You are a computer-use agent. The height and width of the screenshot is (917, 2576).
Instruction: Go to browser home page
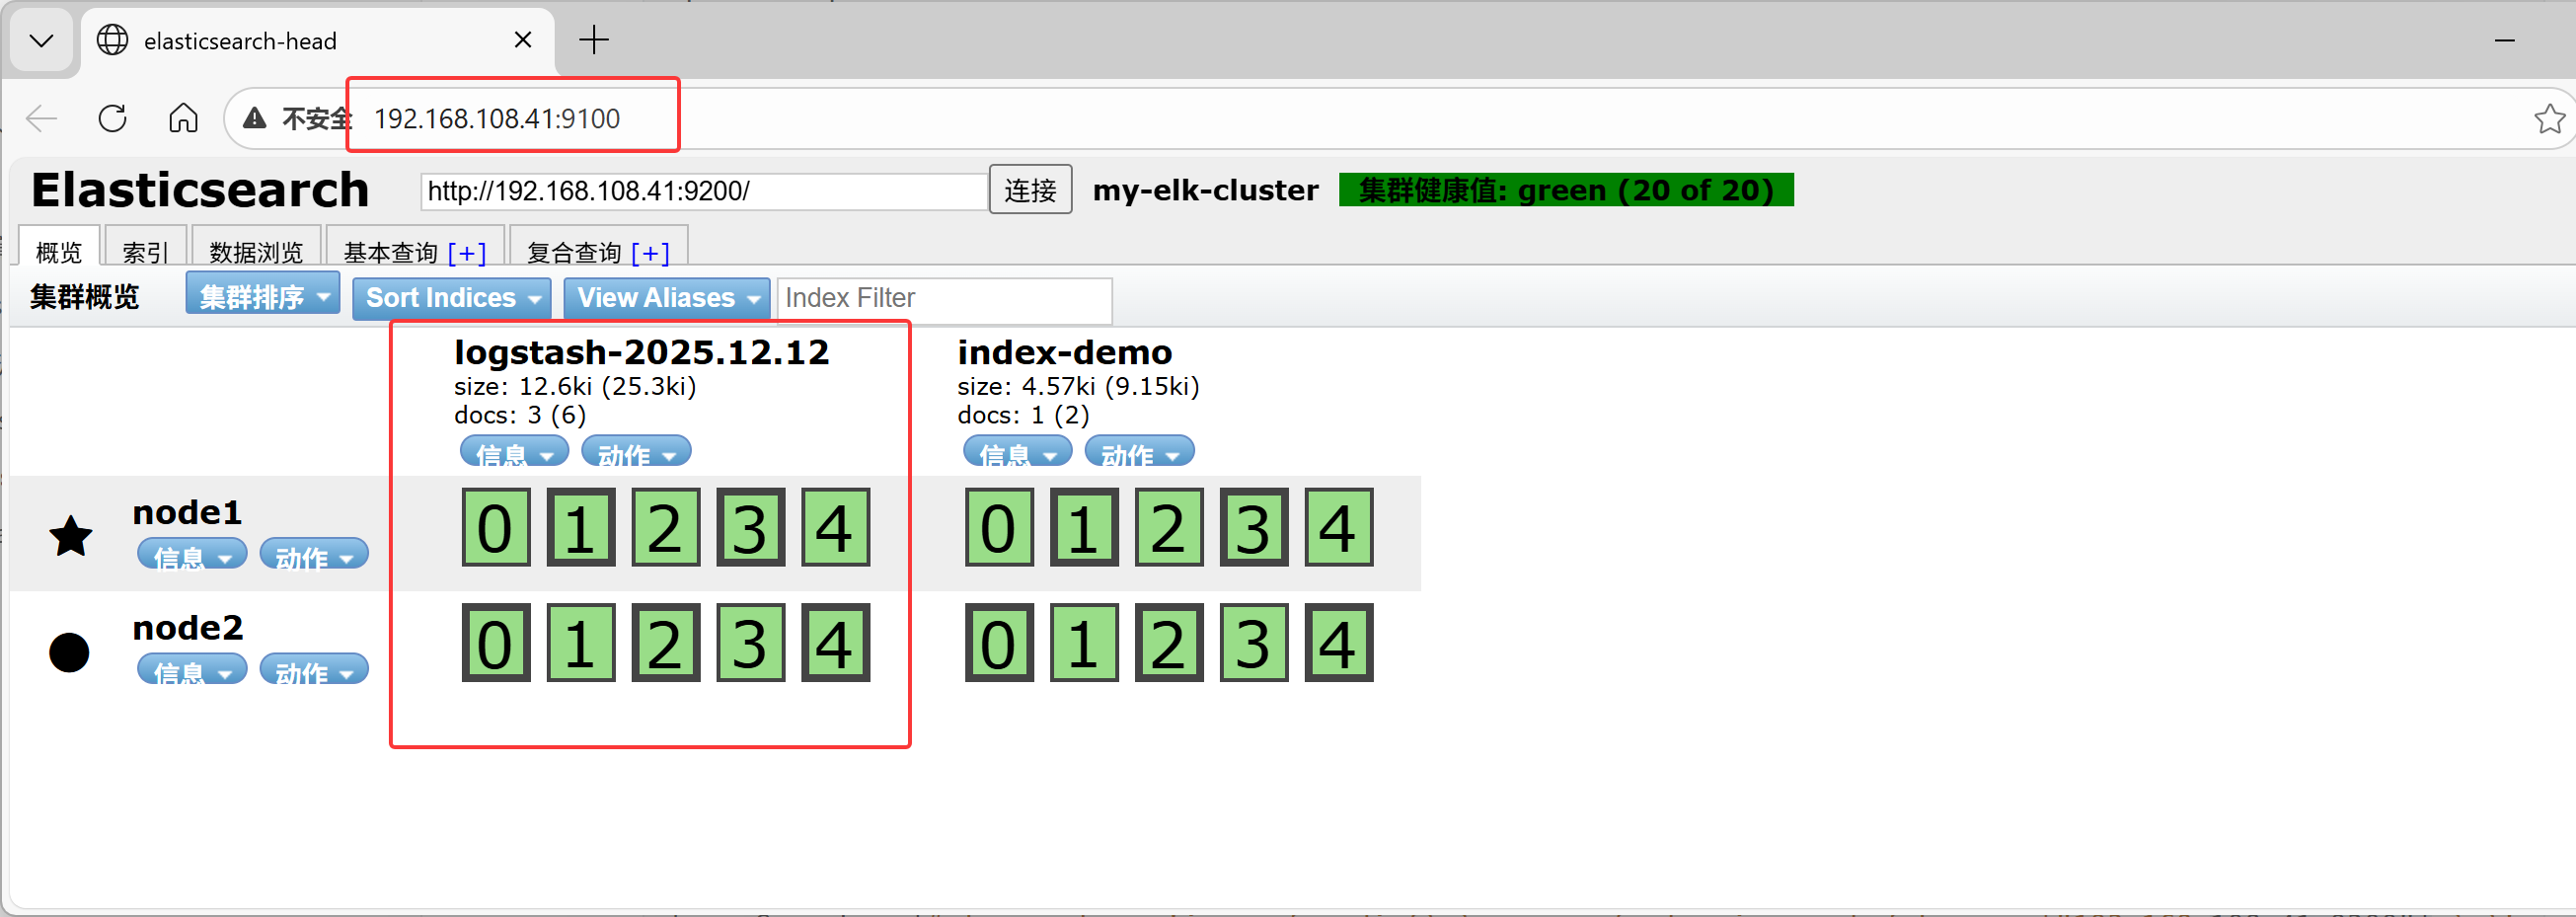click(183, 119)
